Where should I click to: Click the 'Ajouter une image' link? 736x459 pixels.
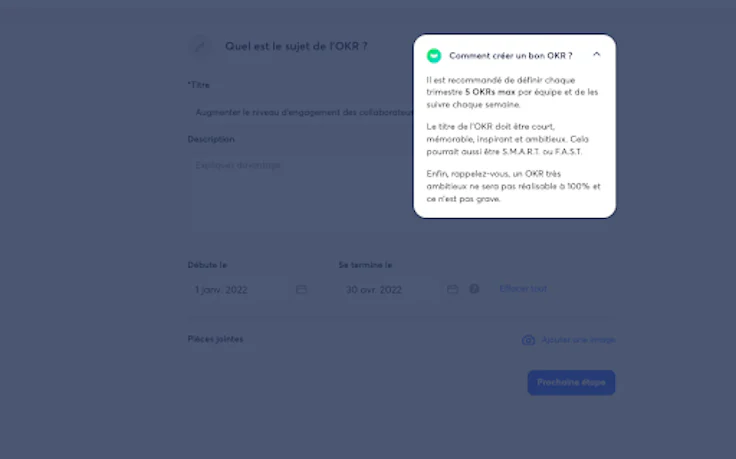578,340
